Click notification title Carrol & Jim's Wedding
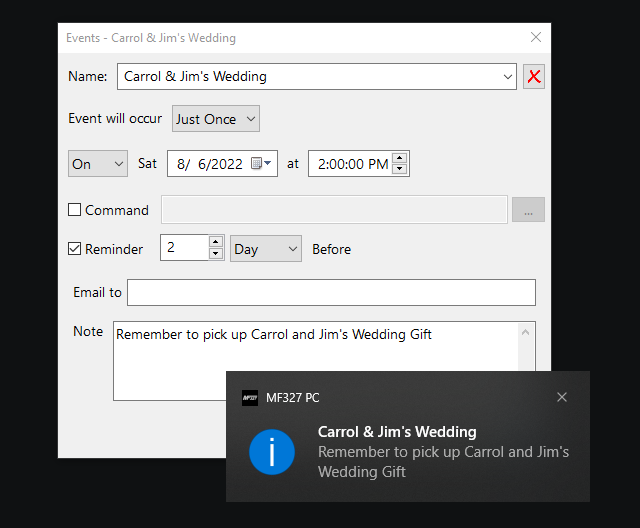Screen dimensions: 640x528 click(x=397, y=432)
